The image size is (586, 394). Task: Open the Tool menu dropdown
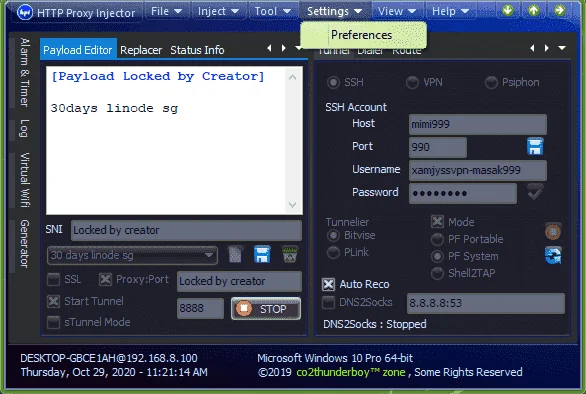click(273, 11)
